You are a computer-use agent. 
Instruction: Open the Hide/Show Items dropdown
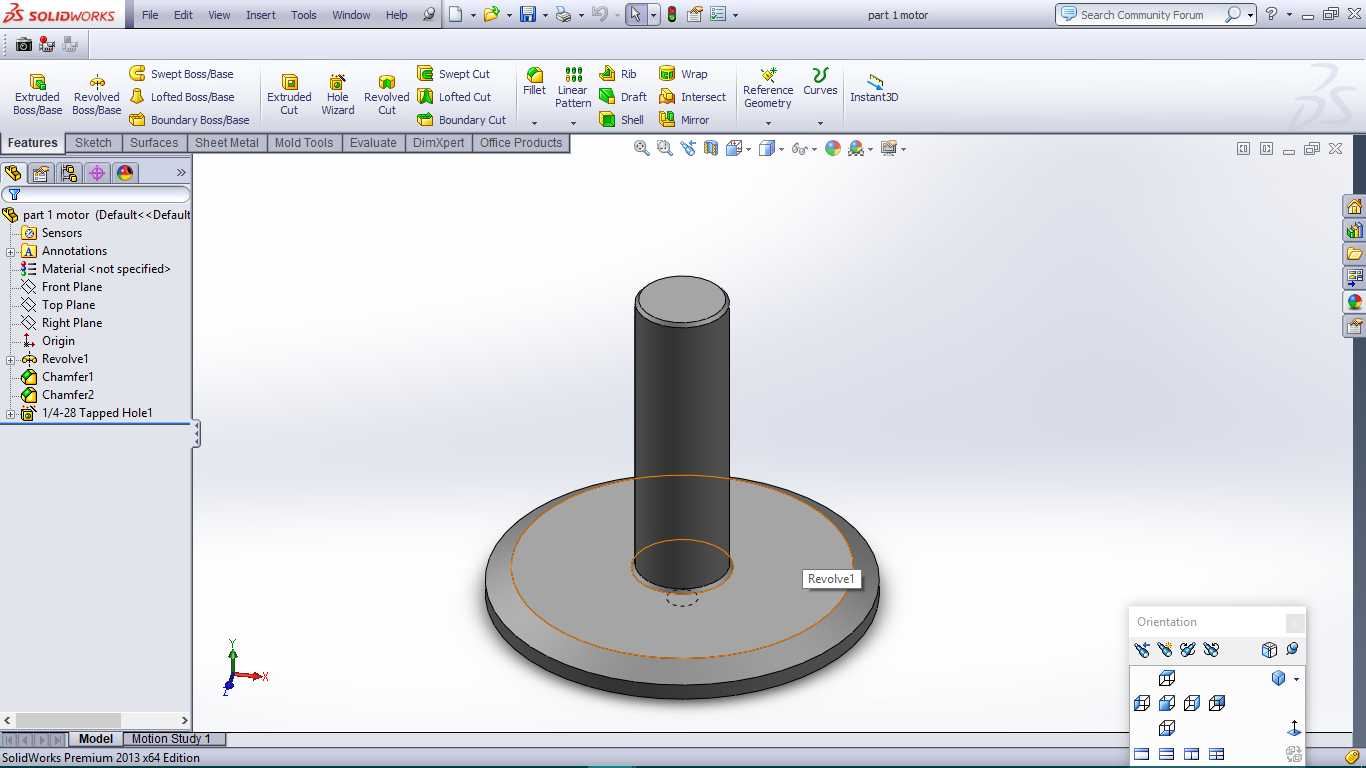814,149
